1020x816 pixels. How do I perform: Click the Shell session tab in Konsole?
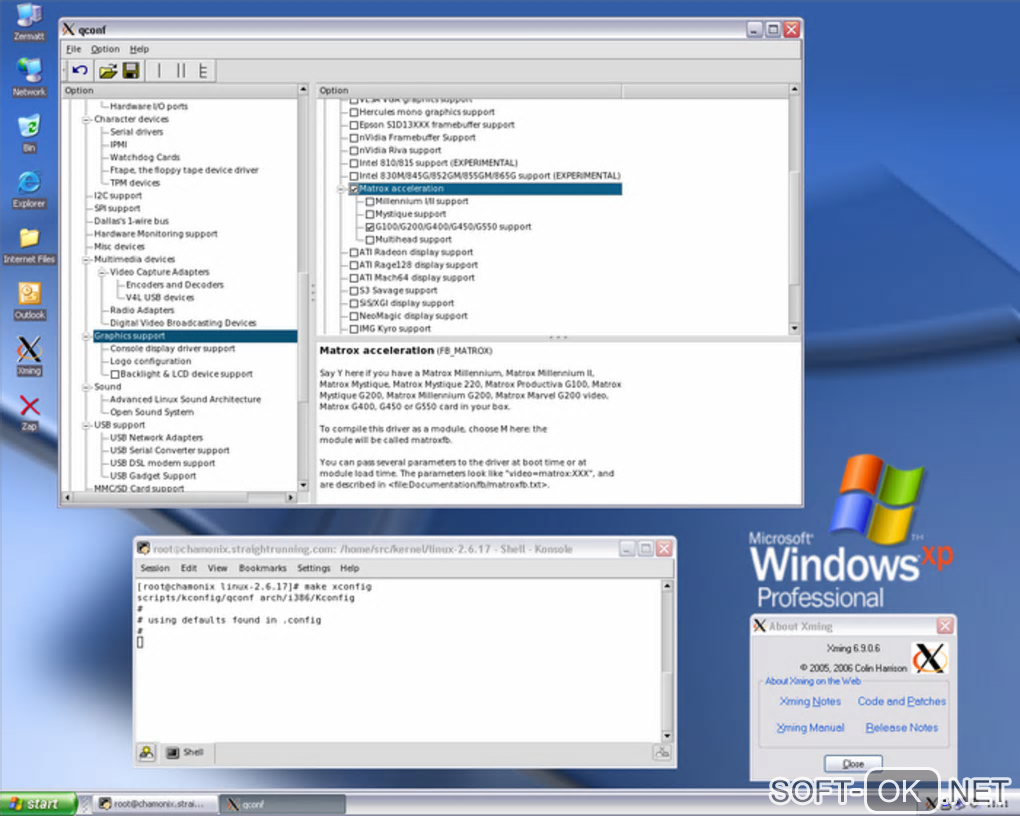click(x=186, y=752)
